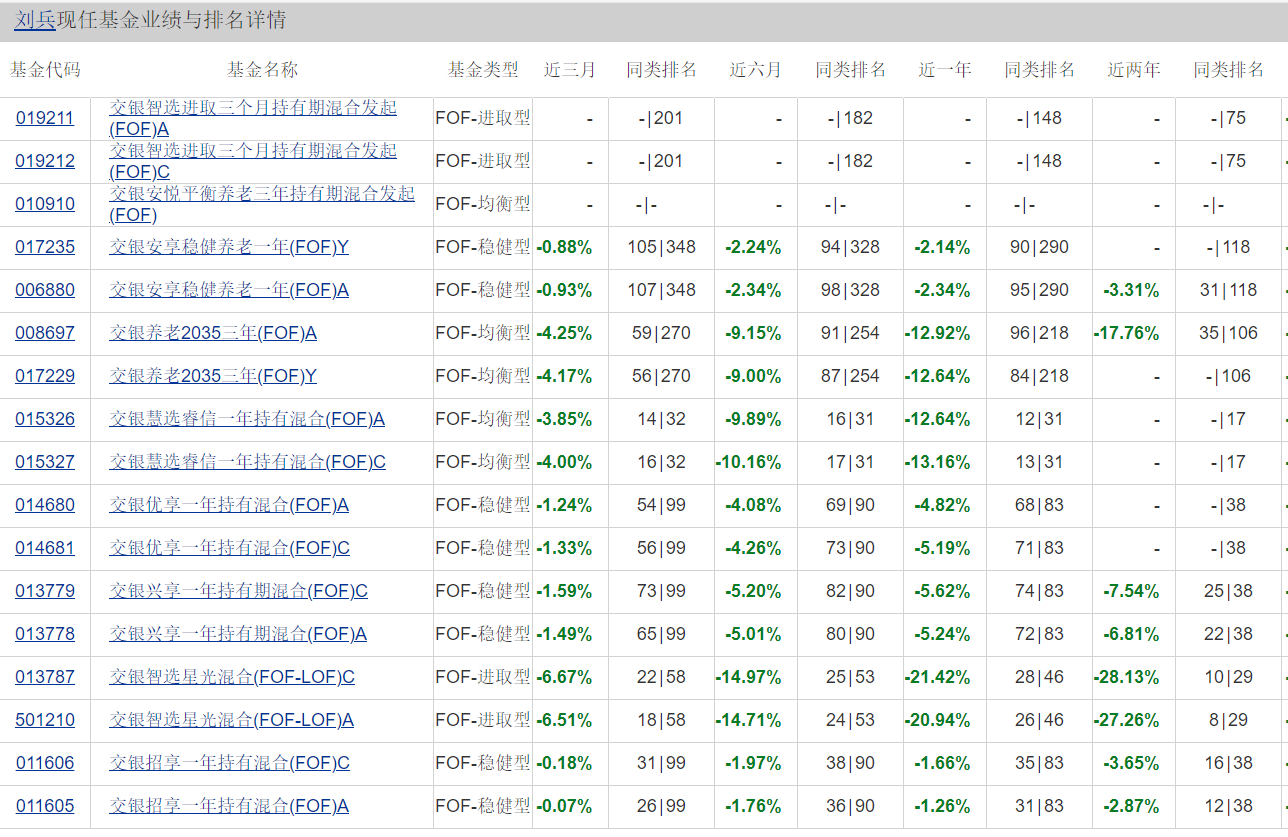Open fund code 015326

tap(45, 419)
